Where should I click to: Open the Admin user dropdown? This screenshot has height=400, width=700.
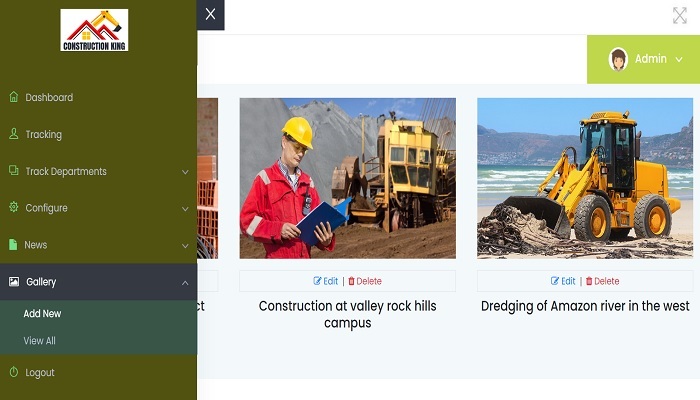point(646,59)
